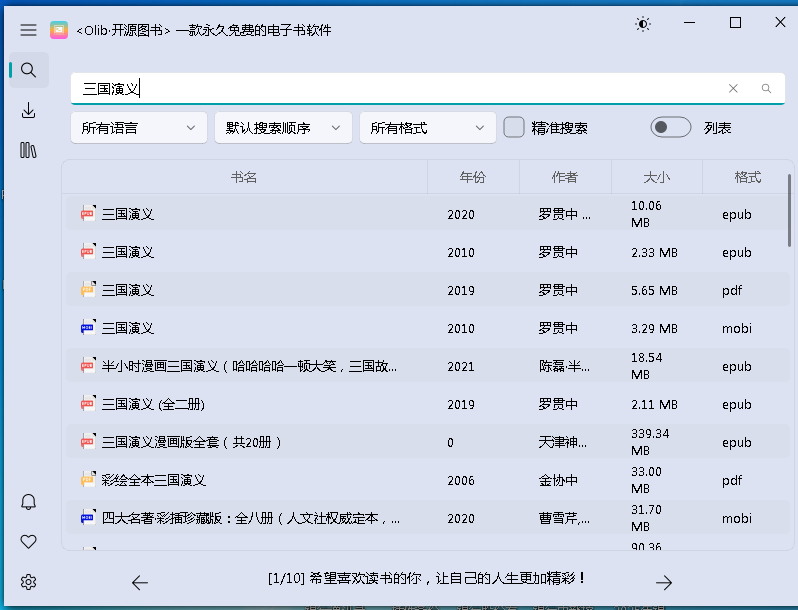Click pdf icon of 三国演义 2019 5.65 MB row

tap(88, 289)
